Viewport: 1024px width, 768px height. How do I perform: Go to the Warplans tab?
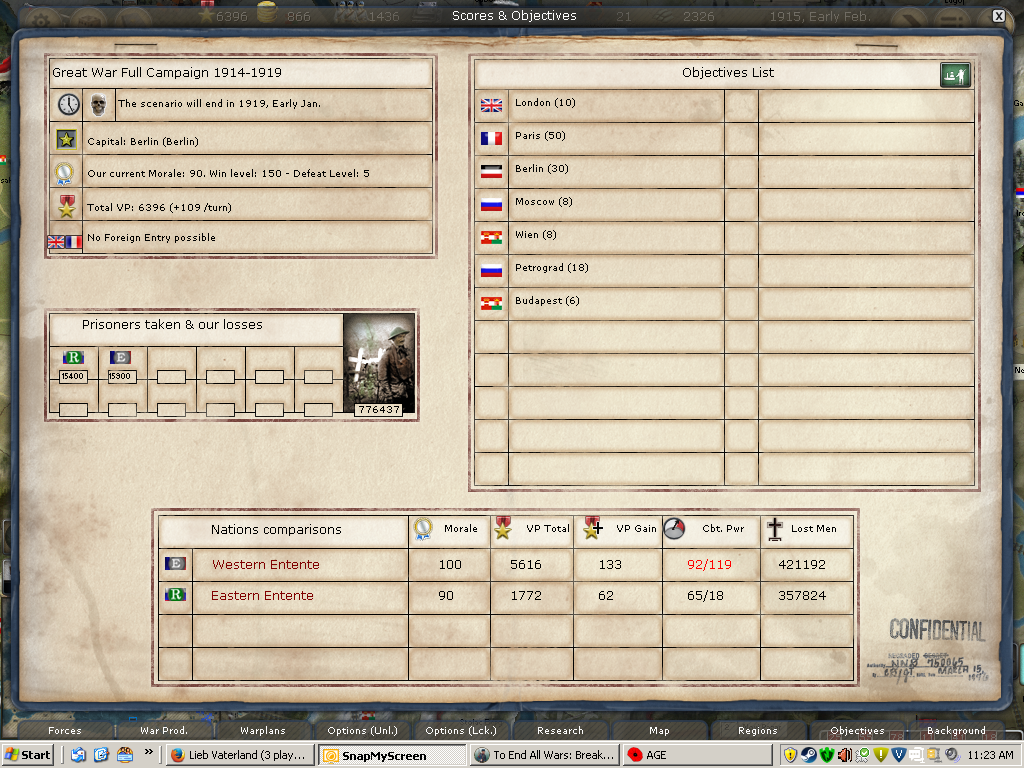[262, 731]
